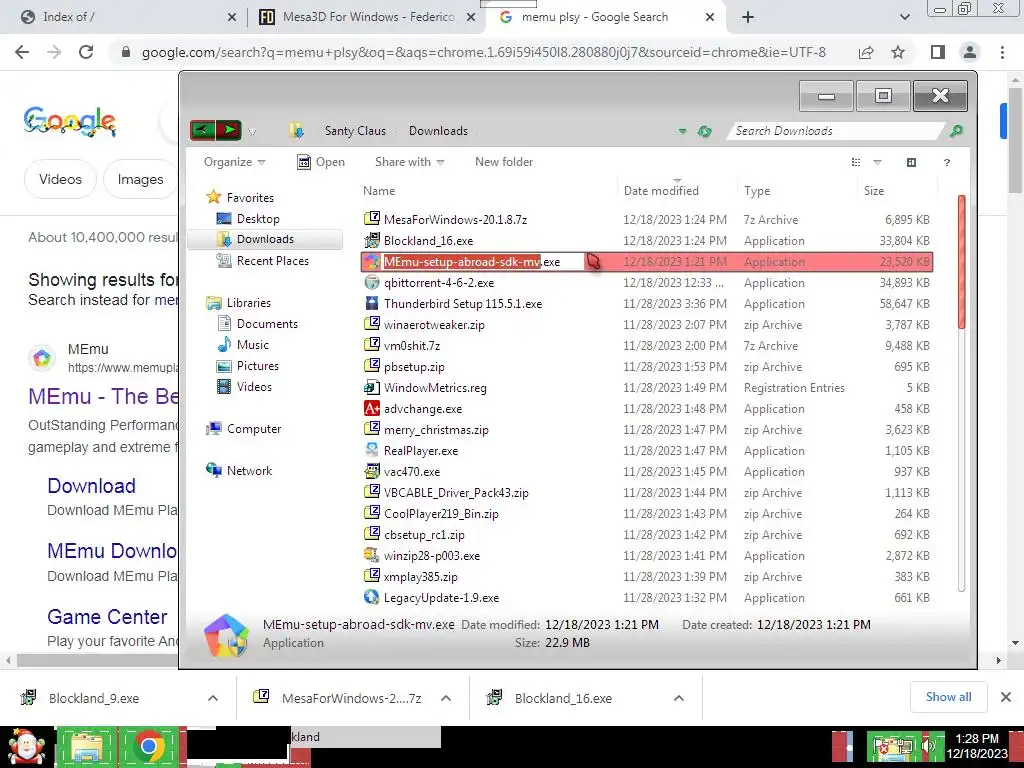The height and width of the screenshot is (768, 1024).
Task: Focus the Search Downloads field
Action: [x=836, y=131]
